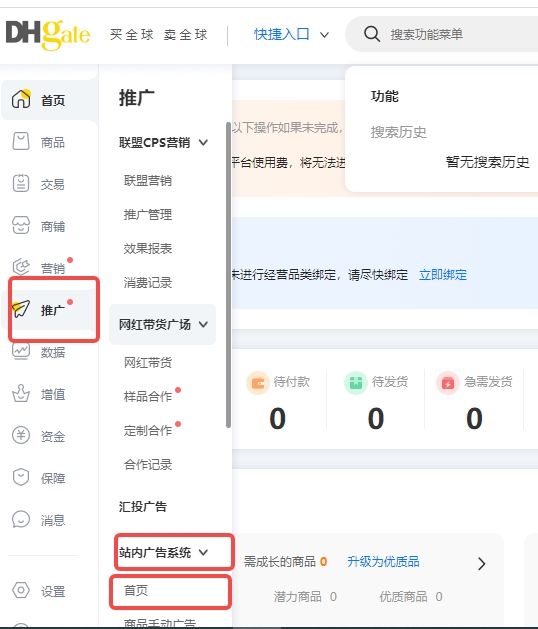Select 定制合作 menu item
This screenshot has width=538, height=629.
point(148,430)
